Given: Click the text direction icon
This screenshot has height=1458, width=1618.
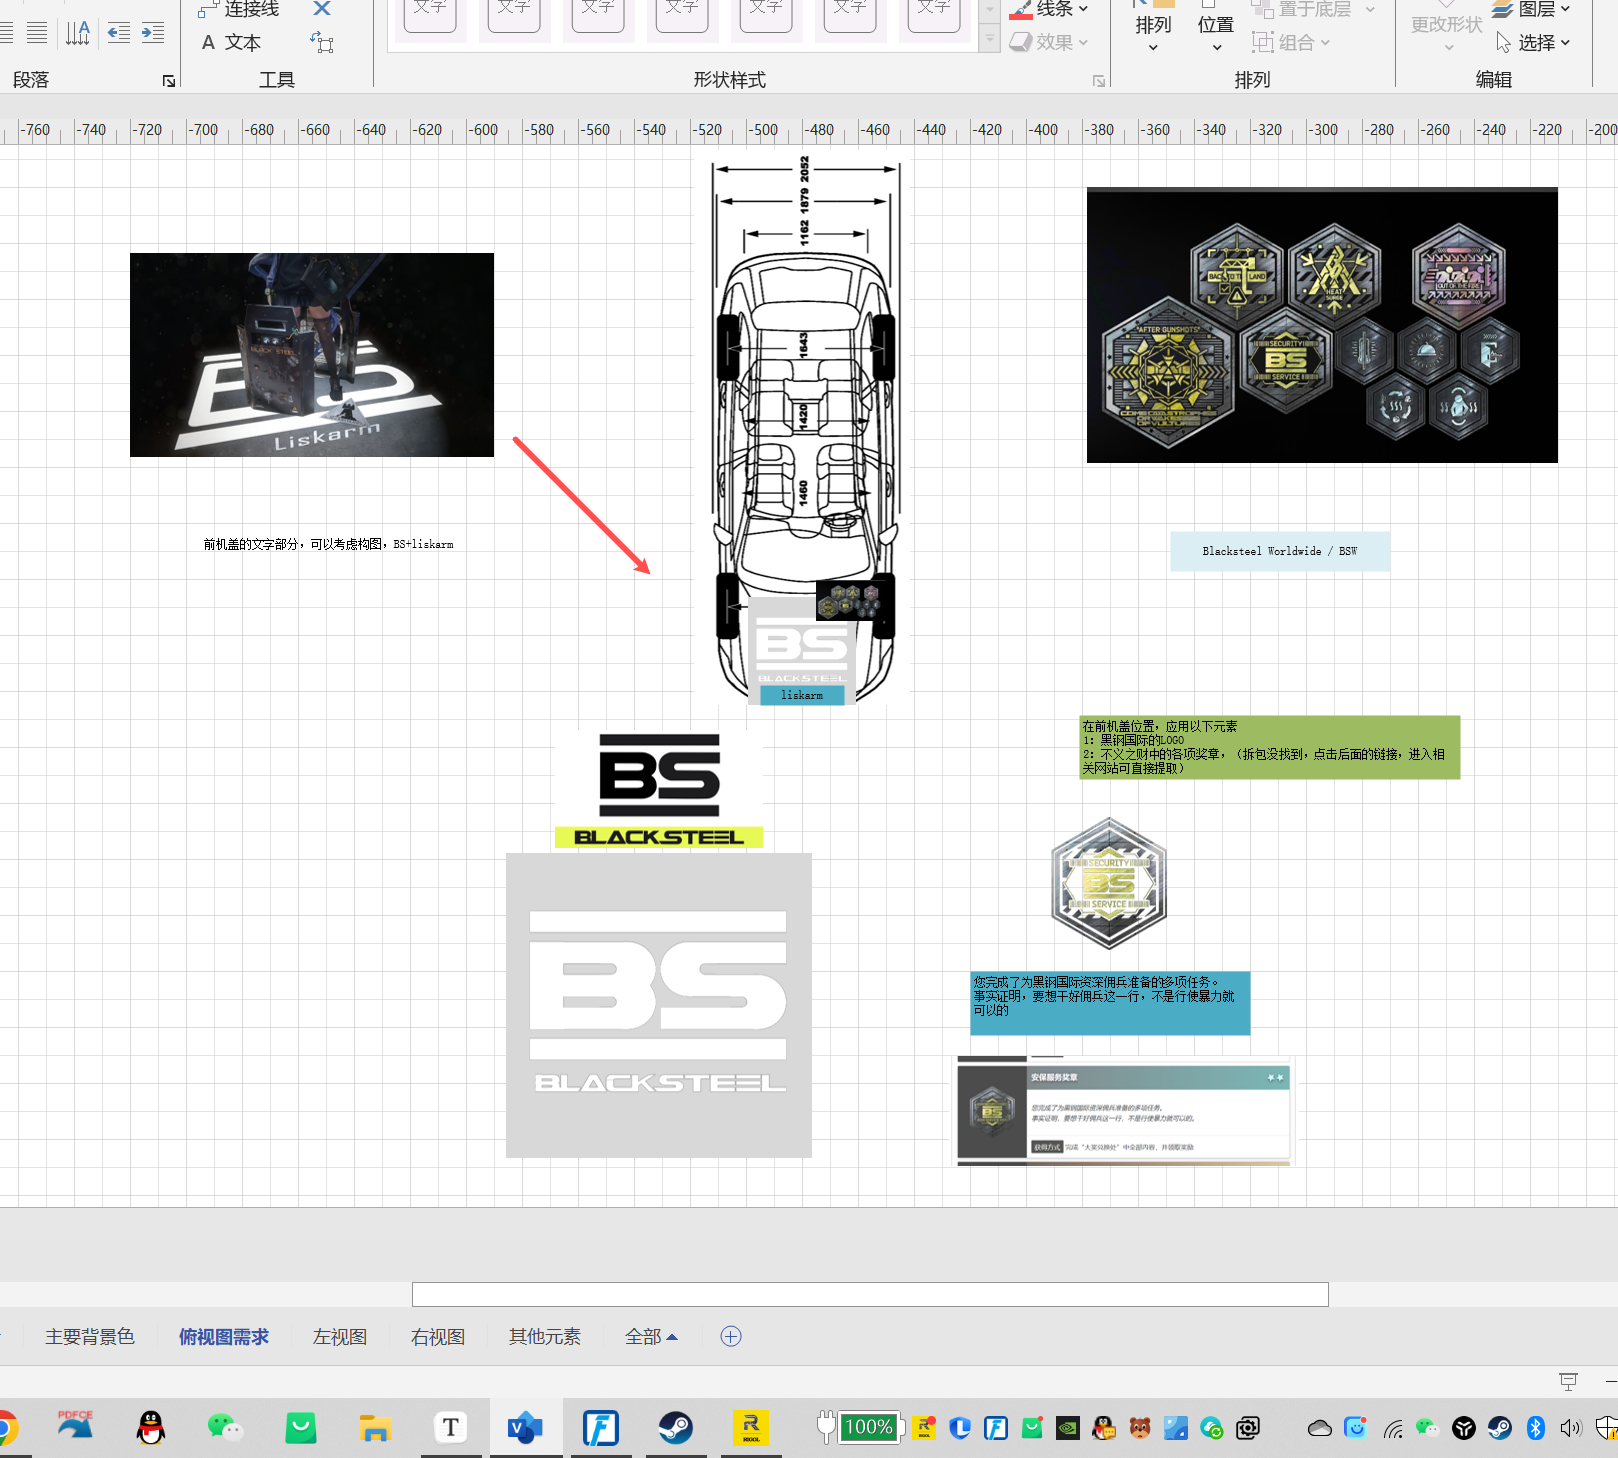Looking at the screenshot, I should 78,33.
